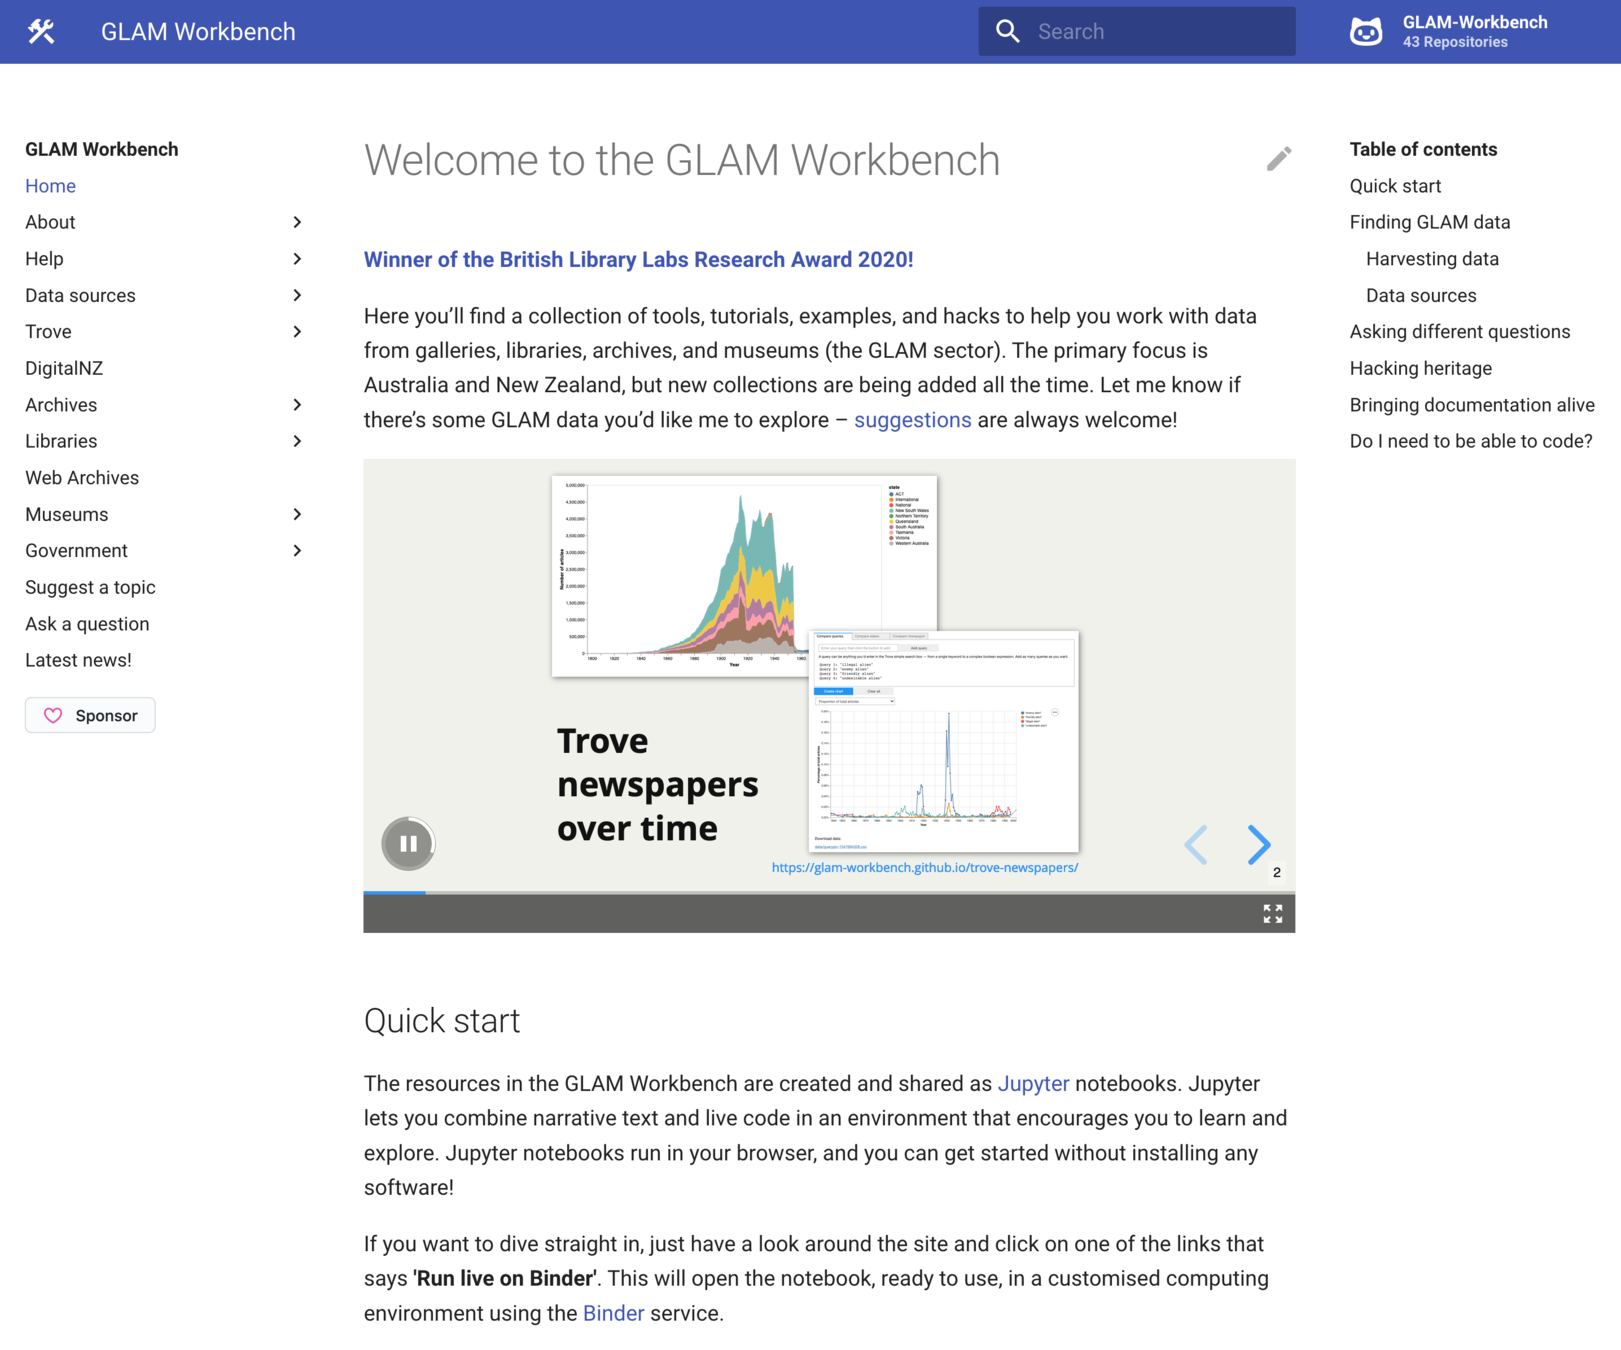Expand the Data sources chevron
Image resolution: width=1621 pixels, height=1350 pixels.
click(x=297, y=295)
